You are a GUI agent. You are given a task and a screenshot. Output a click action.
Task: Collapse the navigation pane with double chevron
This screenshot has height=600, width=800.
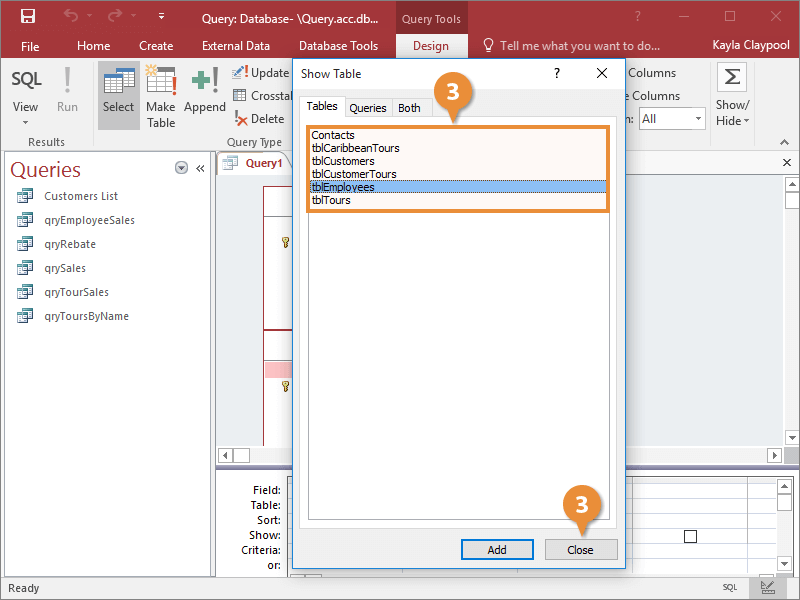(200, 168)
